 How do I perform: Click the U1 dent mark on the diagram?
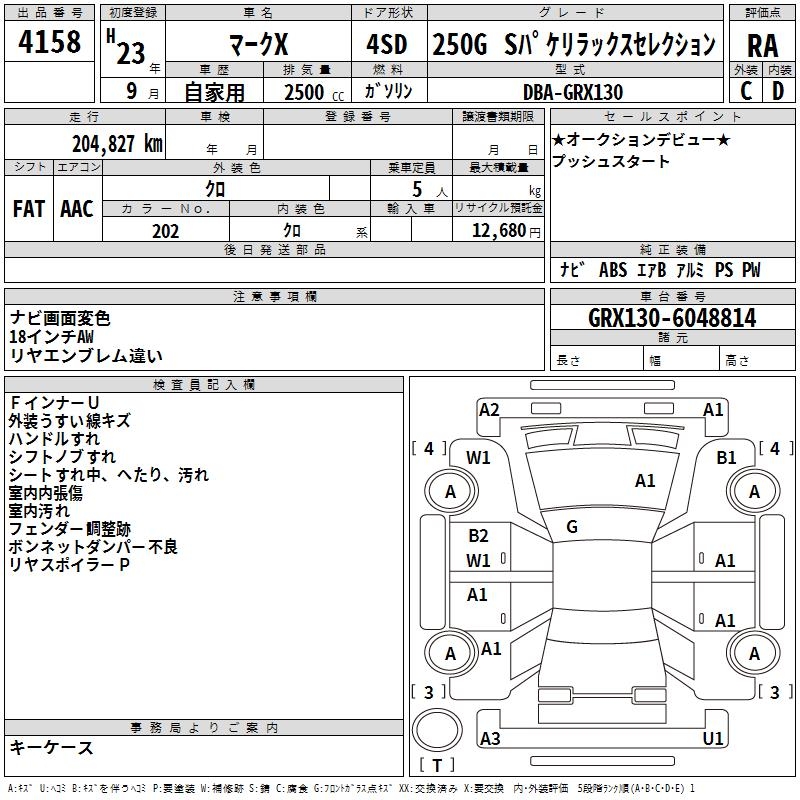(x=713, y=738)
